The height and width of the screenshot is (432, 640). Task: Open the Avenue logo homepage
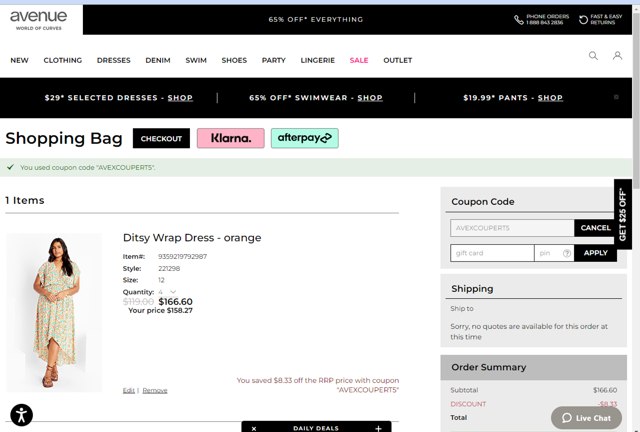39,20
